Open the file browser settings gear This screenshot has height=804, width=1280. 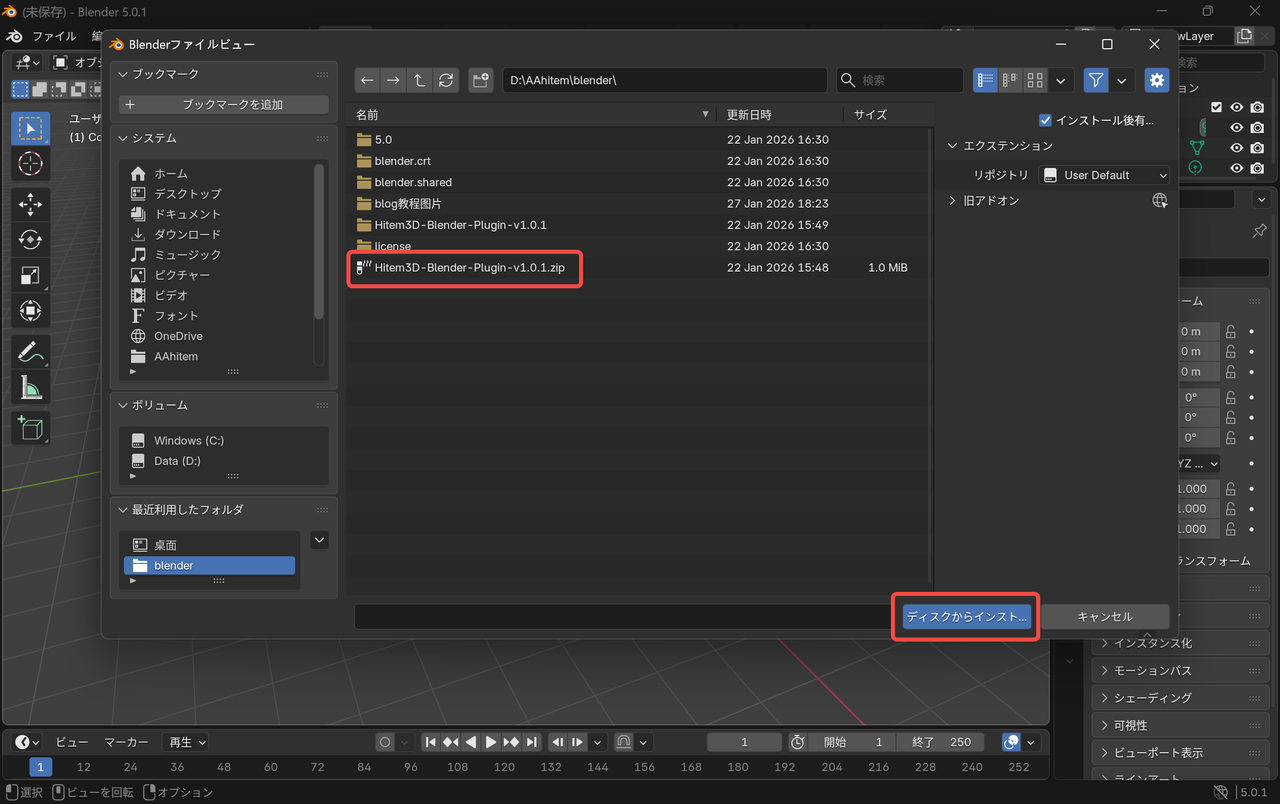[x=1156, y=80]
